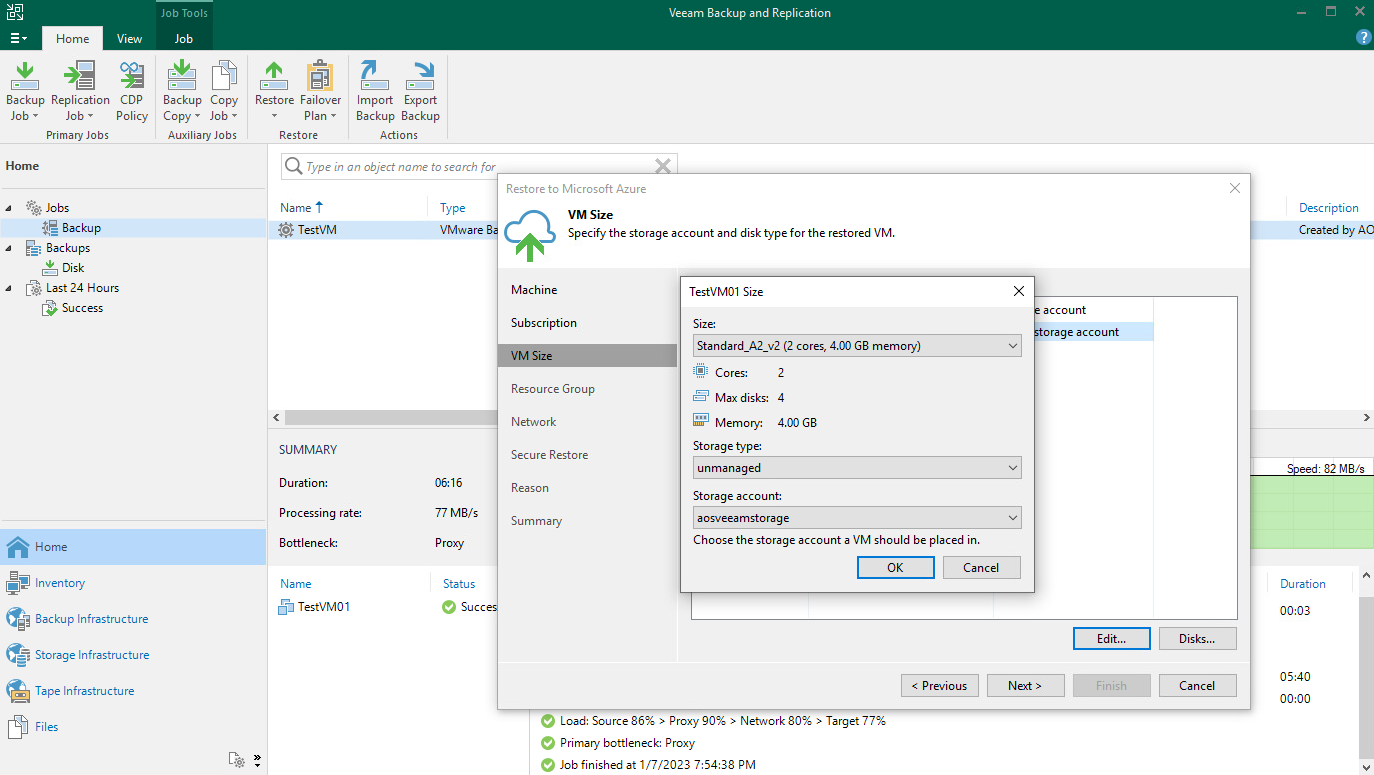Open the Replication Job ribbon button

80,91
